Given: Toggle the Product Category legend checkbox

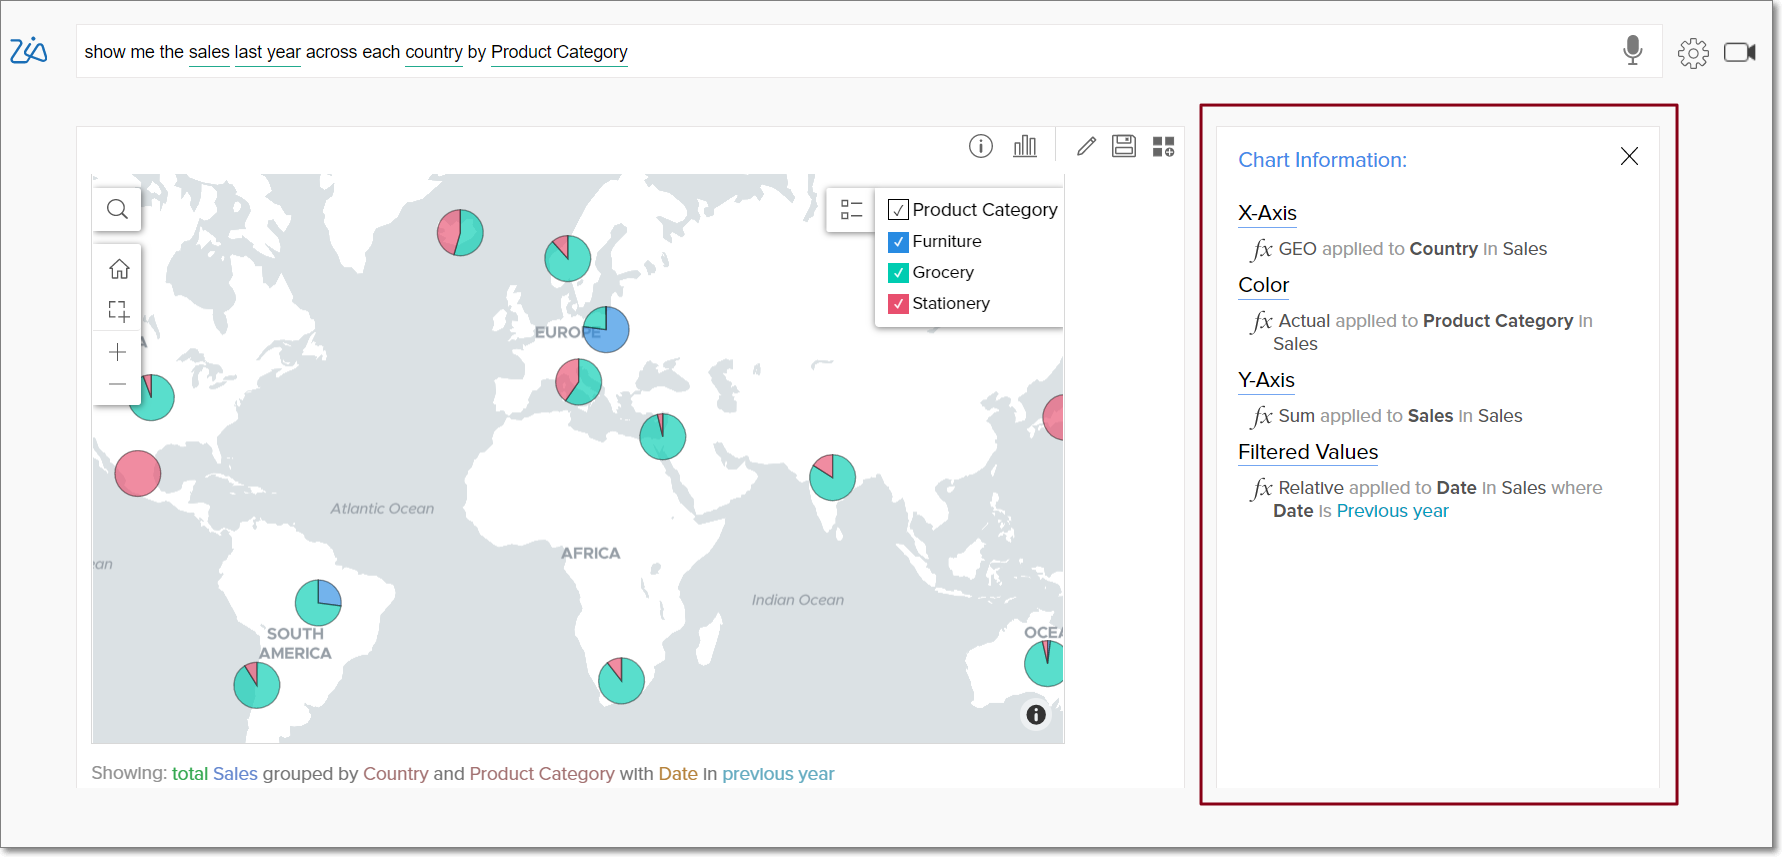Looking at the screenshot, I should coord(898,210).
